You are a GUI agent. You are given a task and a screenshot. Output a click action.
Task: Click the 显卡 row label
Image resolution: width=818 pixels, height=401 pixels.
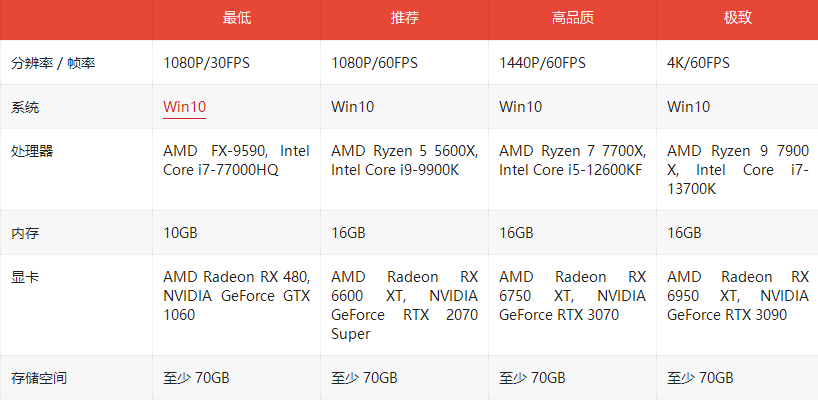point(25,276)
